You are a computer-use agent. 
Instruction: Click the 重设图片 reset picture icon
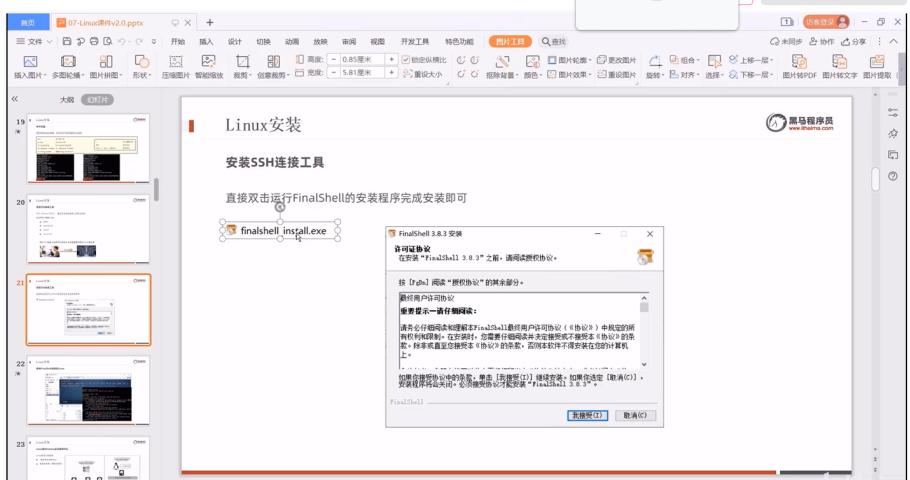click(x=602, y=74)
